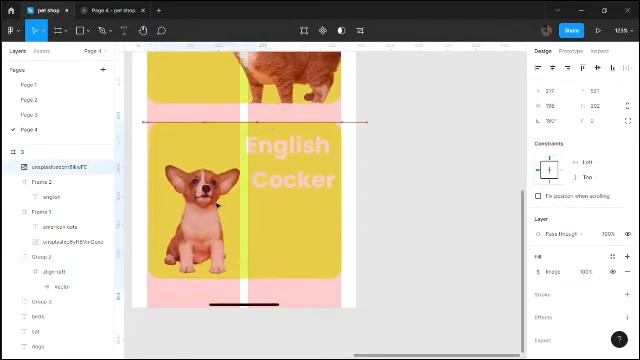Select the Hand tool

(143, 31)
